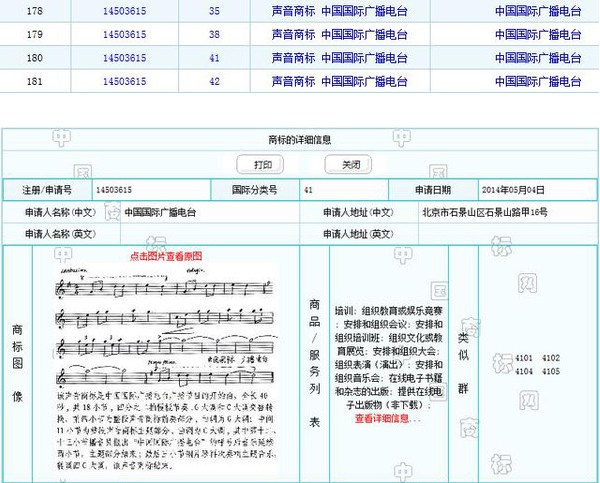600x483 pixels.
Task: Click the 国际分类号 label
Action: pos(254,190)
